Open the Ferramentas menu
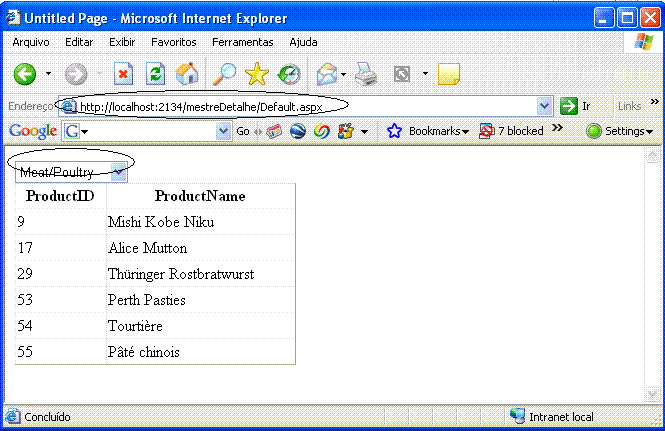The image size is (665, 431). 243,42
